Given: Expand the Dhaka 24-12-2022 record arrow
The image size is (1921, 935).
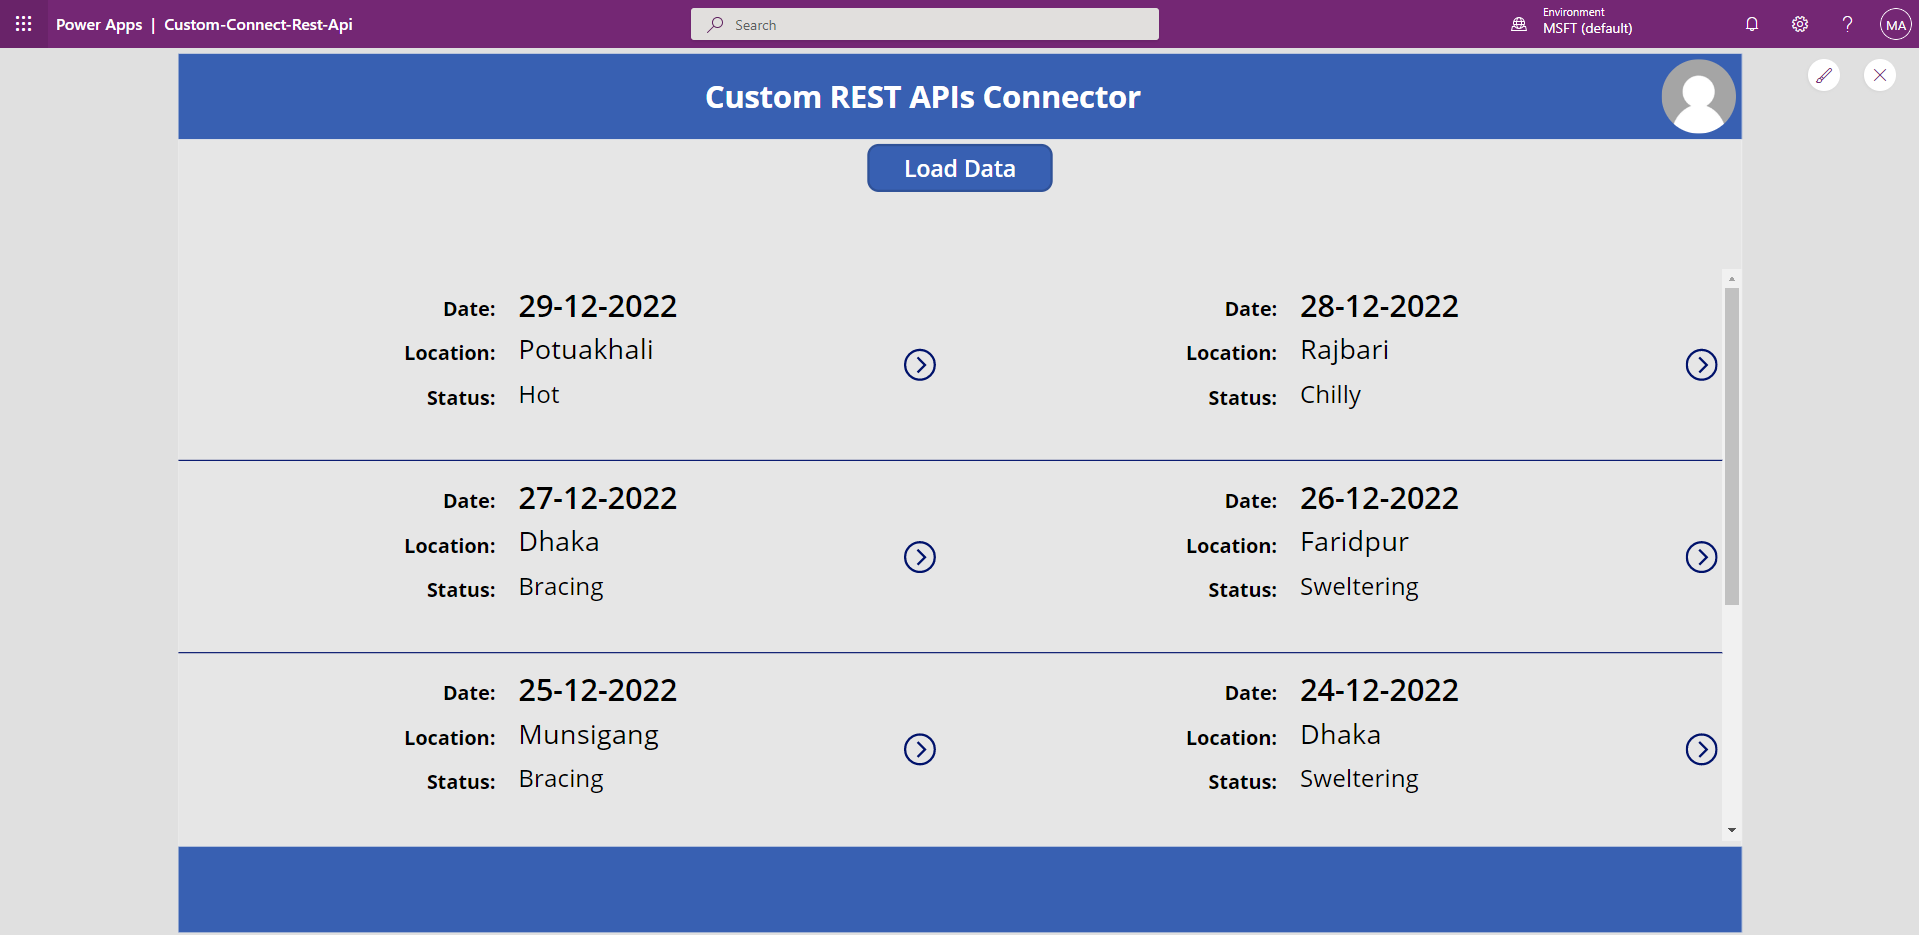Looking at the screenshot, I should coord(1700,749).
